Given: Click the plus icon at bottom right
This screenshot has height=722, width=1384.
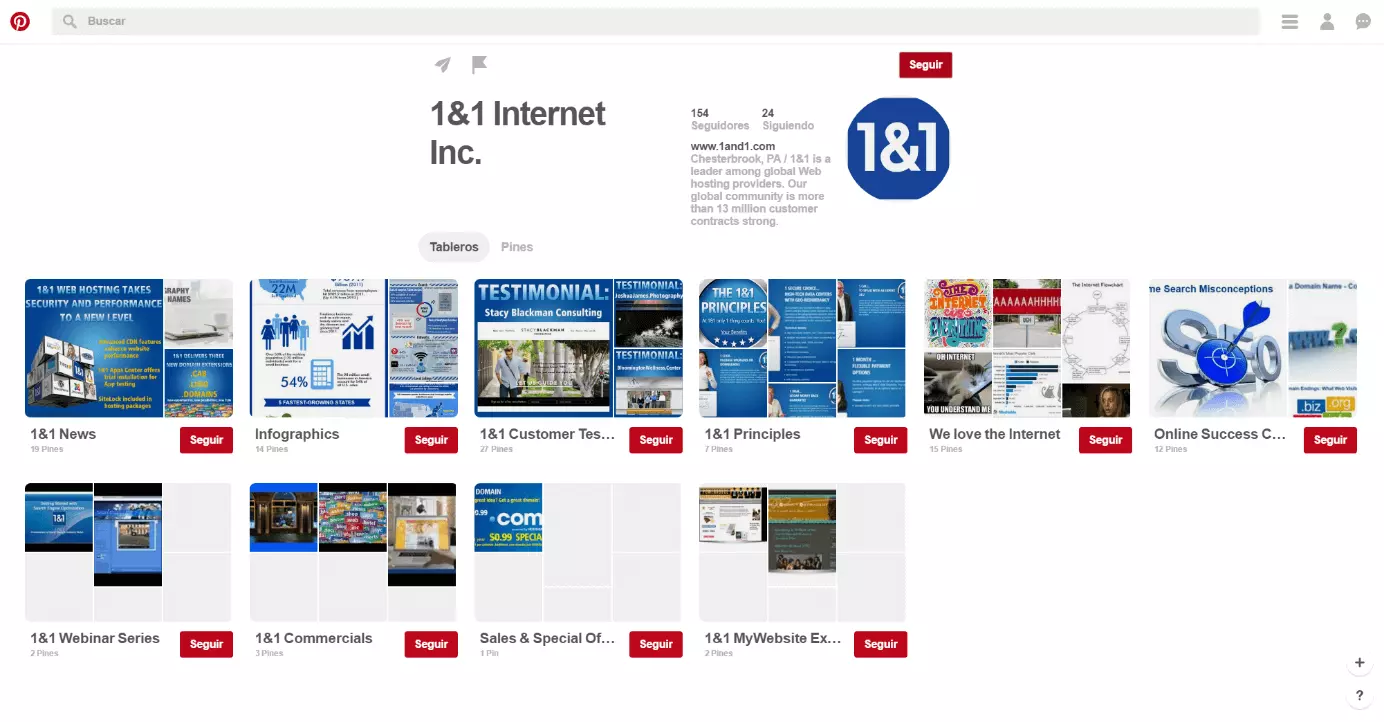Looking at the screenshot, I should point(1359,663).
